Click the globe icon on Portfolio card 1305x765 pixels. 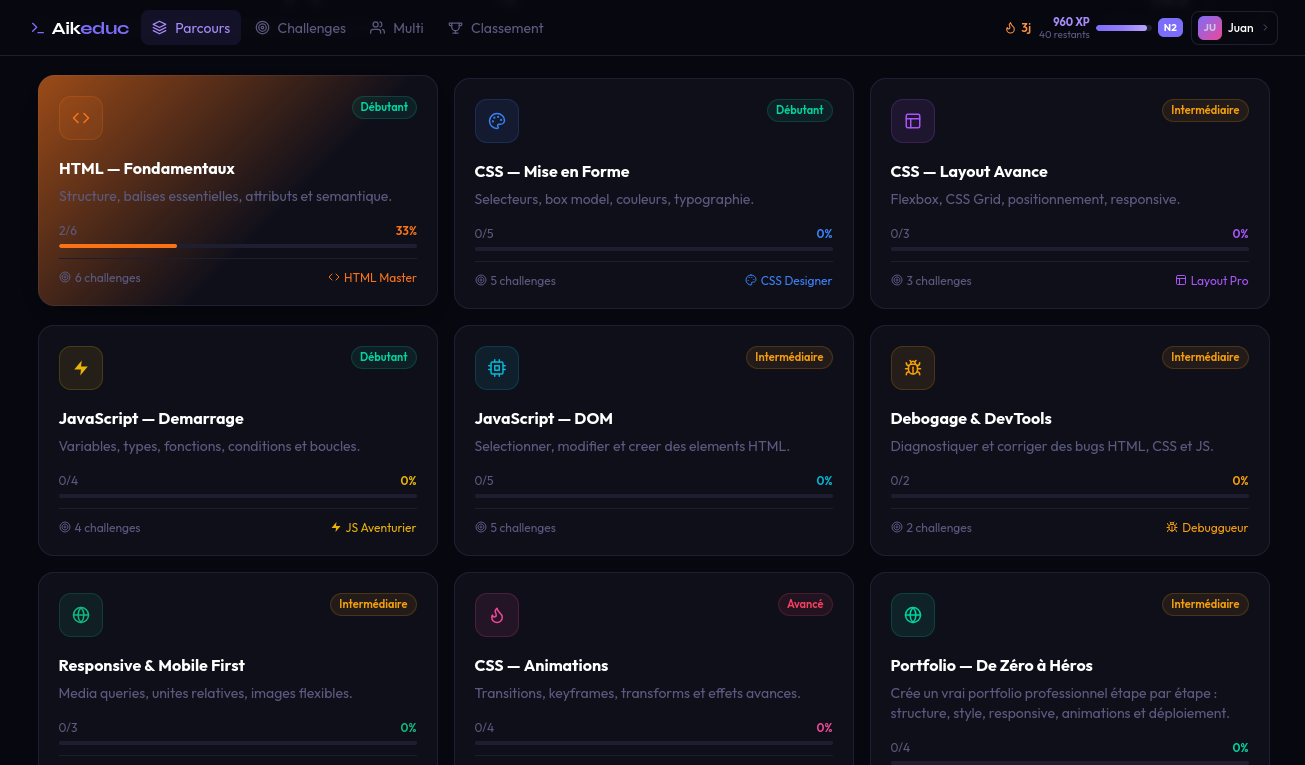[x=913, y=615]
